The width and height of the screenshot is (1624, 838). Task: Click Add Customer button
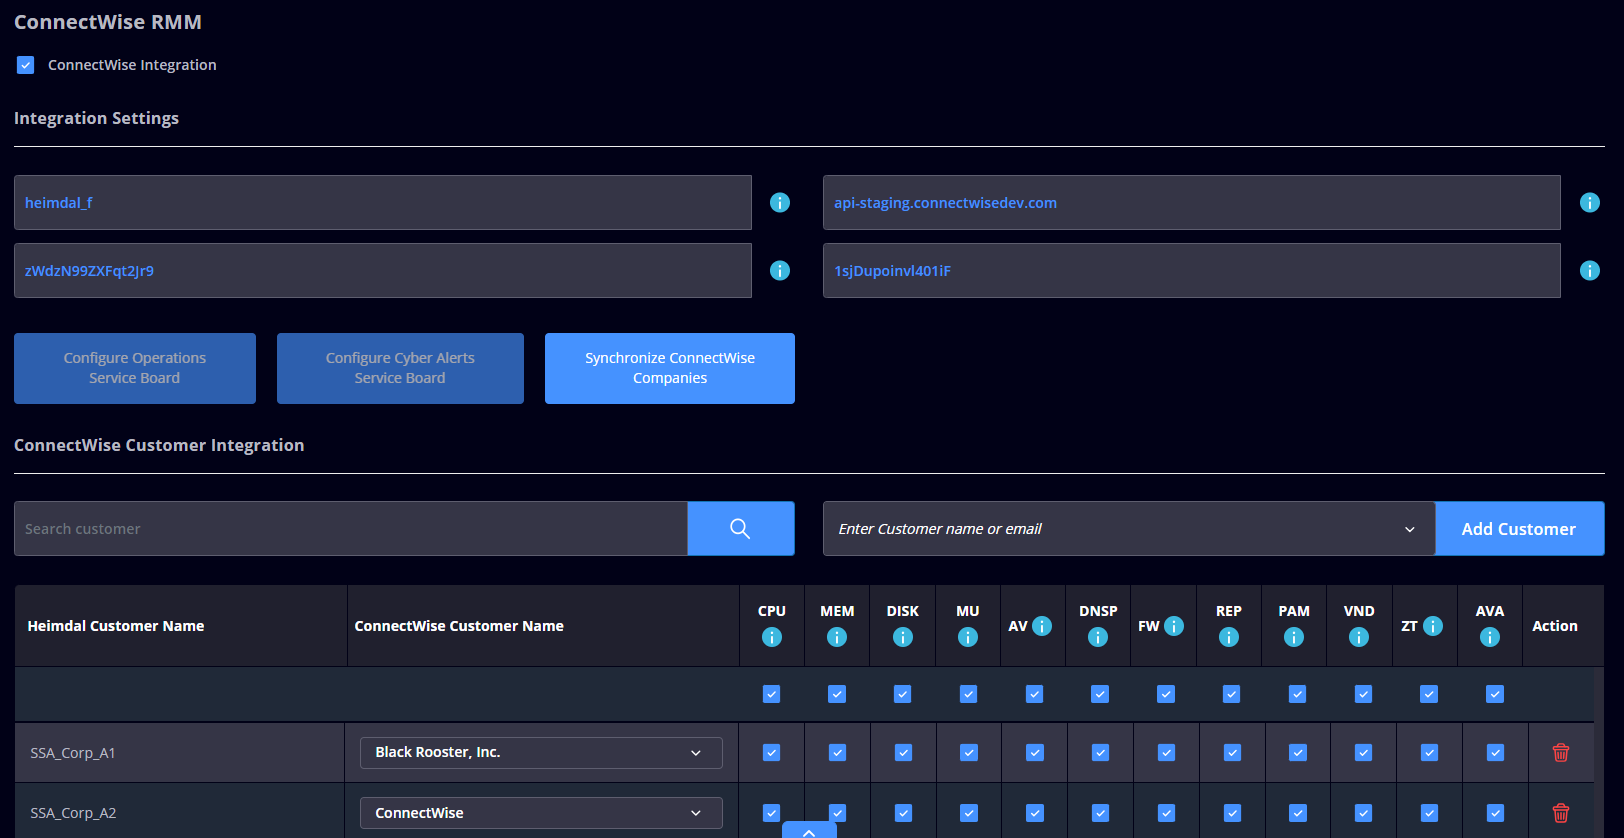click(x=1519, y=529)
